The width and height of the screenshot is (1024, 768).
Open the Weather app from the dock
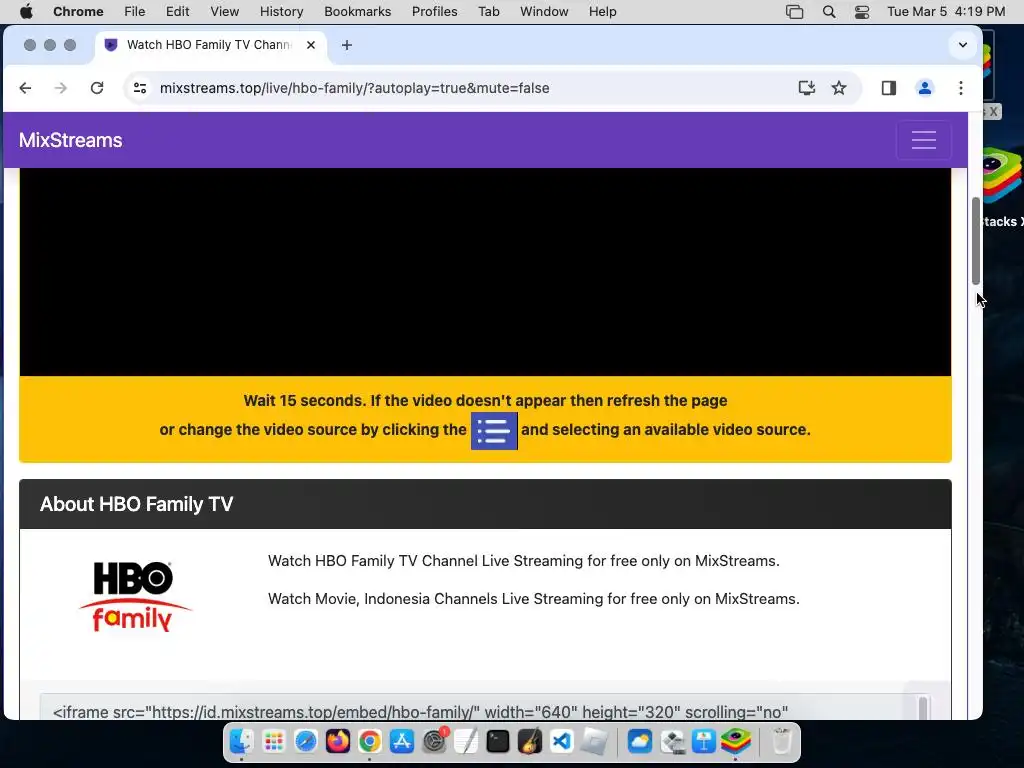(640, 741)
